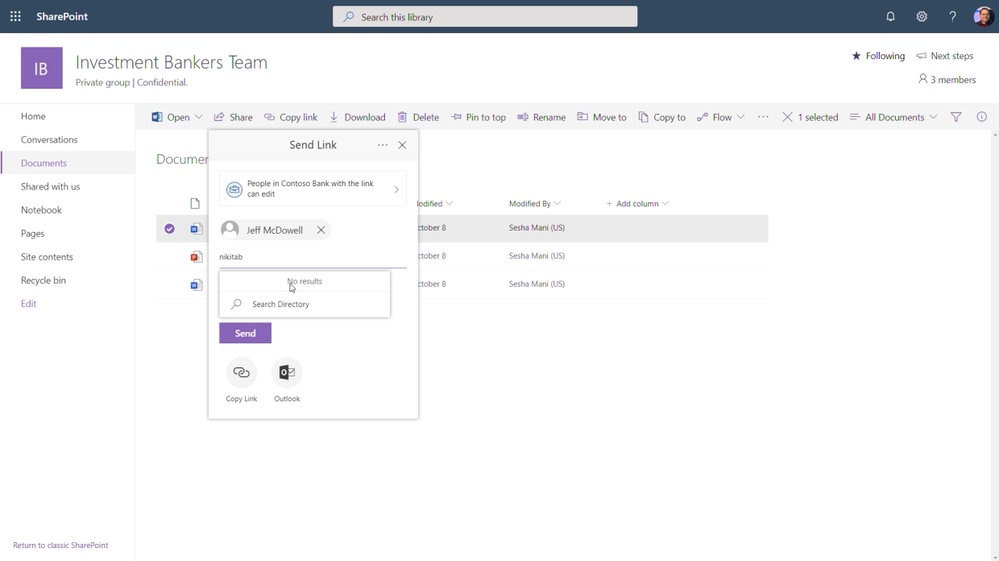The image size is (999, 561).
Task: Click the Outlook icon in Send Link
Action: 287,373
